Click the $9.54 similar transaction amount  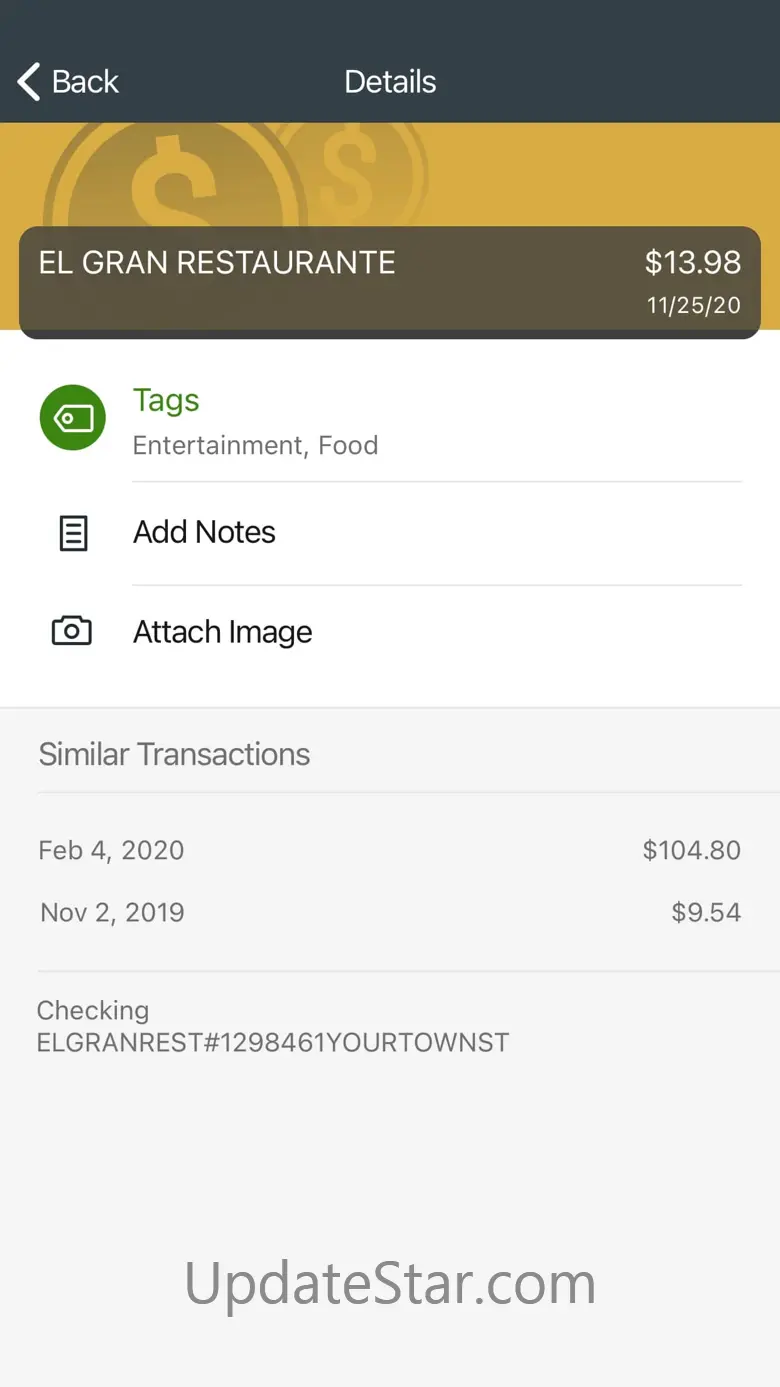pos(706,912)
